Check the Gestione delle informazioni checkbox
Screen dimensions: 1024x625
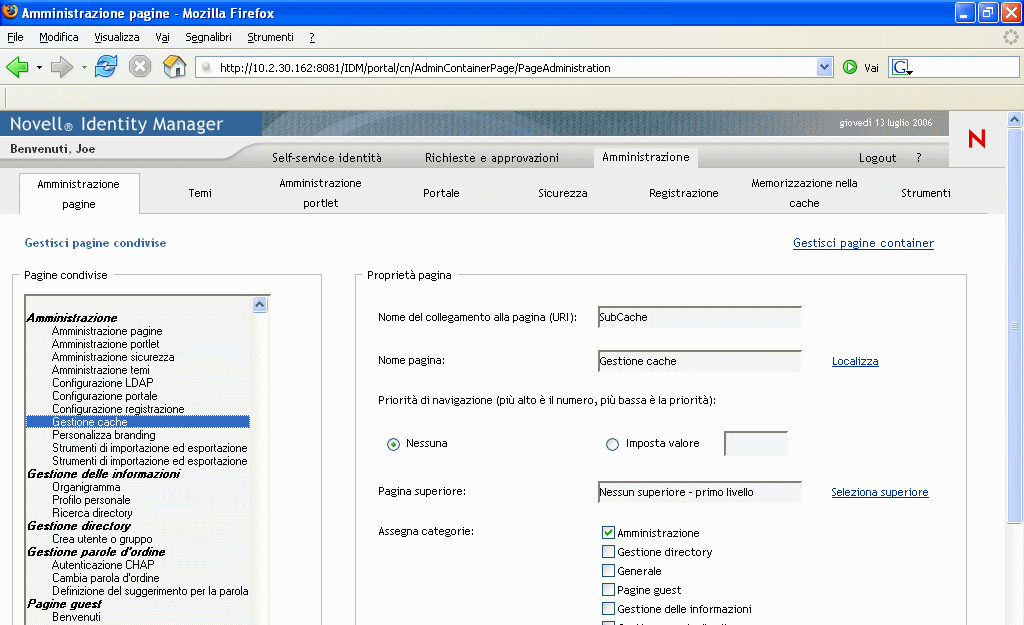click(608, 608)
